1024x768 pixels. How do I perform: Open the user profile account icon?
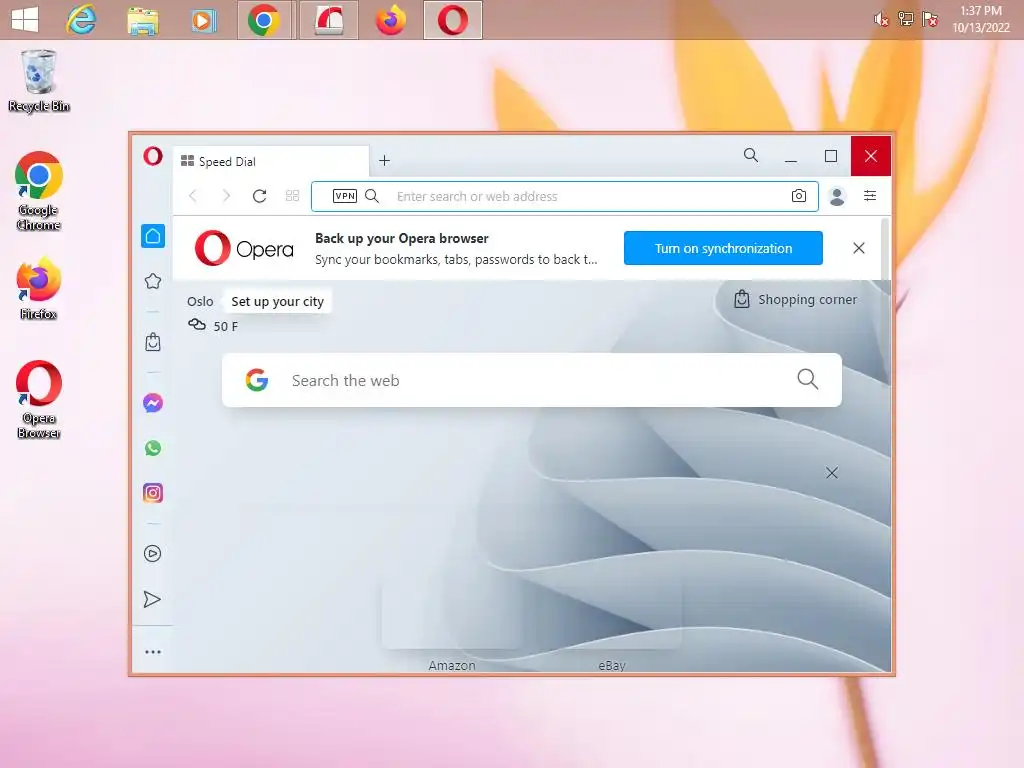[x=837, y=196]
